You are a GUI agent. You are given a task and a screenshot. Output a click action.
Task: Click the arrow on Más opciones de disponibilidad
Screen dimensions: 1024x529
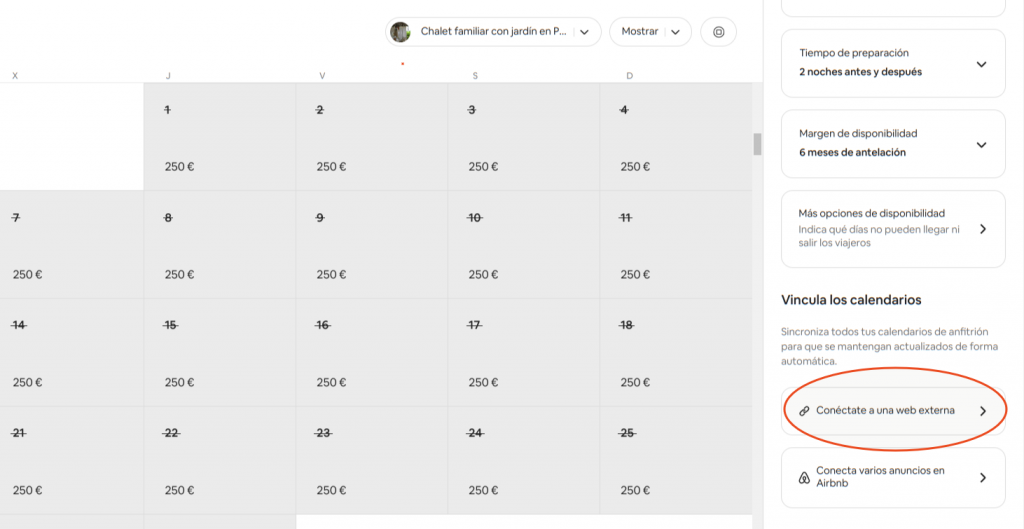(x=982, y=229)
